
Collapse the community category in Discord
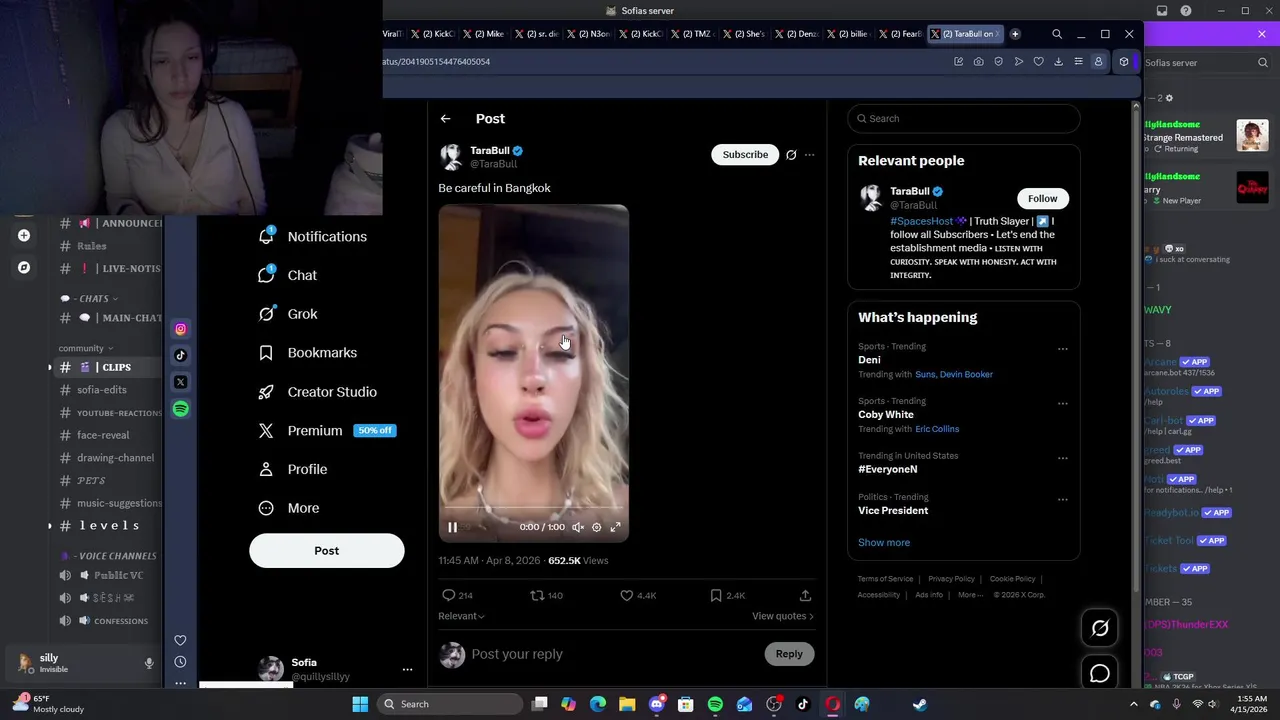[x=86, y=348]
